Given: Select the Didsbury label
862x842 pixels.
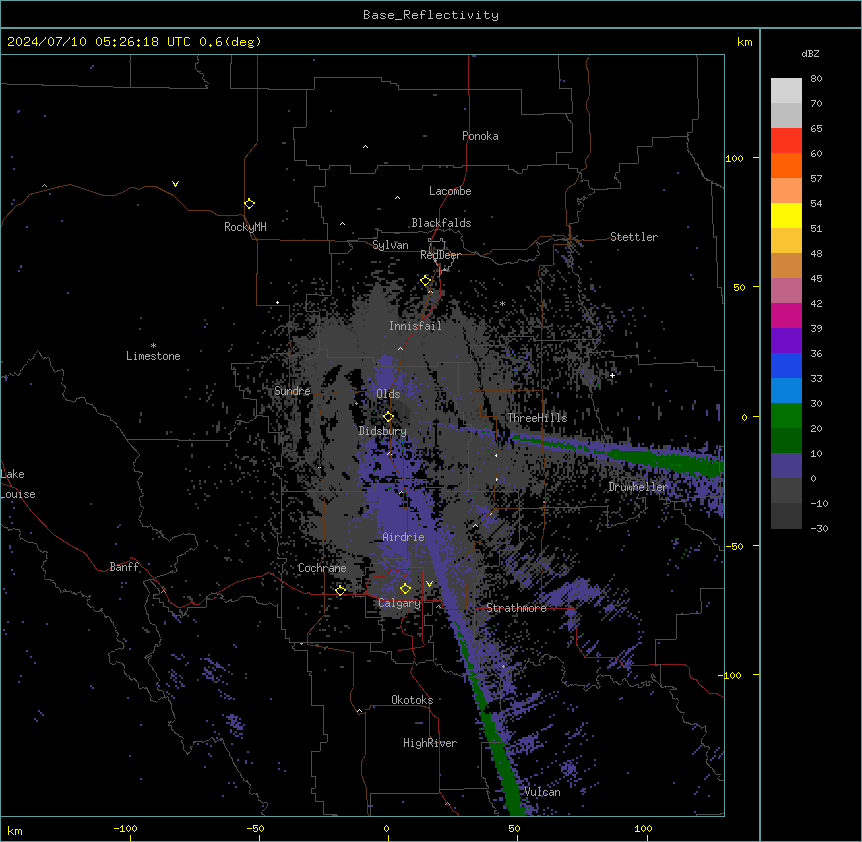Looking at the screenshot, I should click(383, 431).
